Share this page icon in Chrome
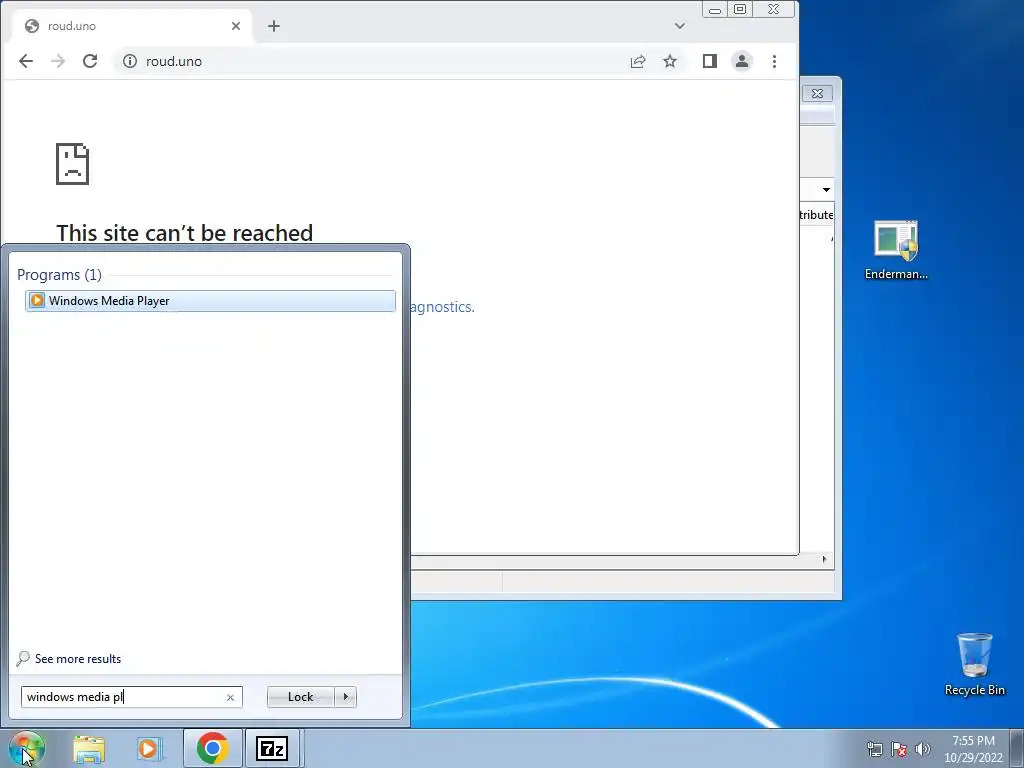1024x768 pixels. tap(638, 61)
